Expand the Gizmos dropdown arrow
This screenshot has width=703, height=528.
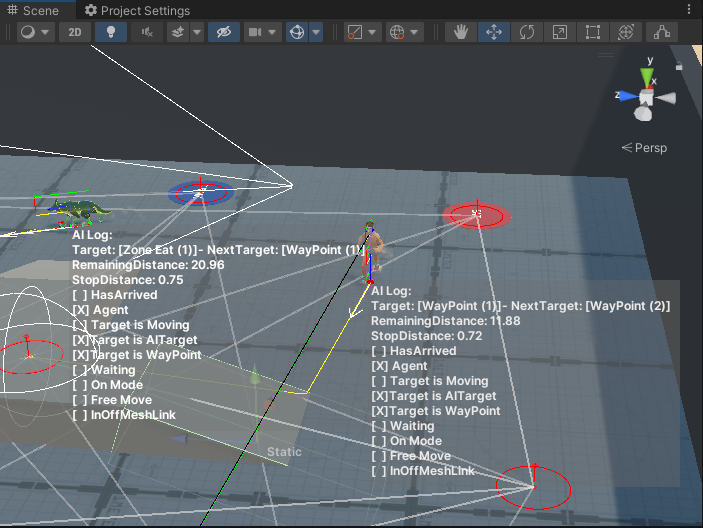[x=317, y=32]
